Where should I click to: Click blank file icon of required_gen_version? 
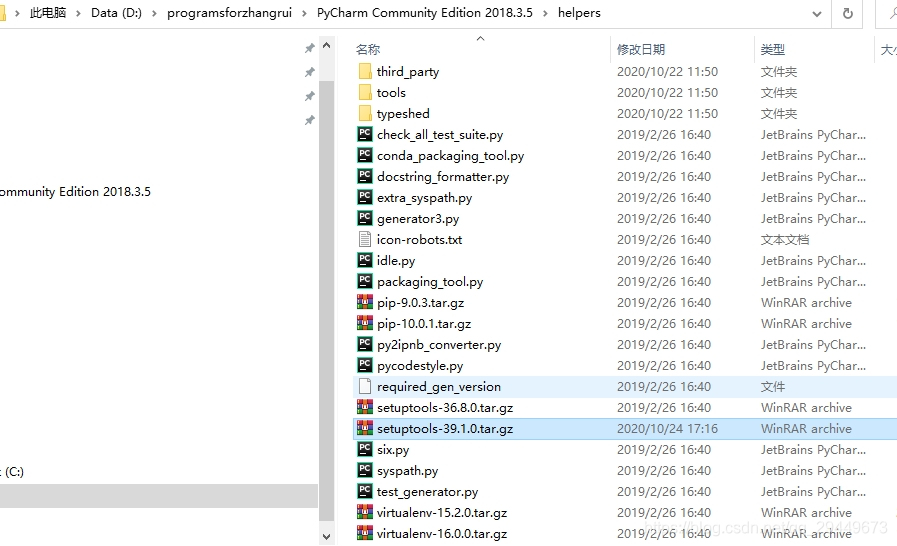(x=365, y=386)
